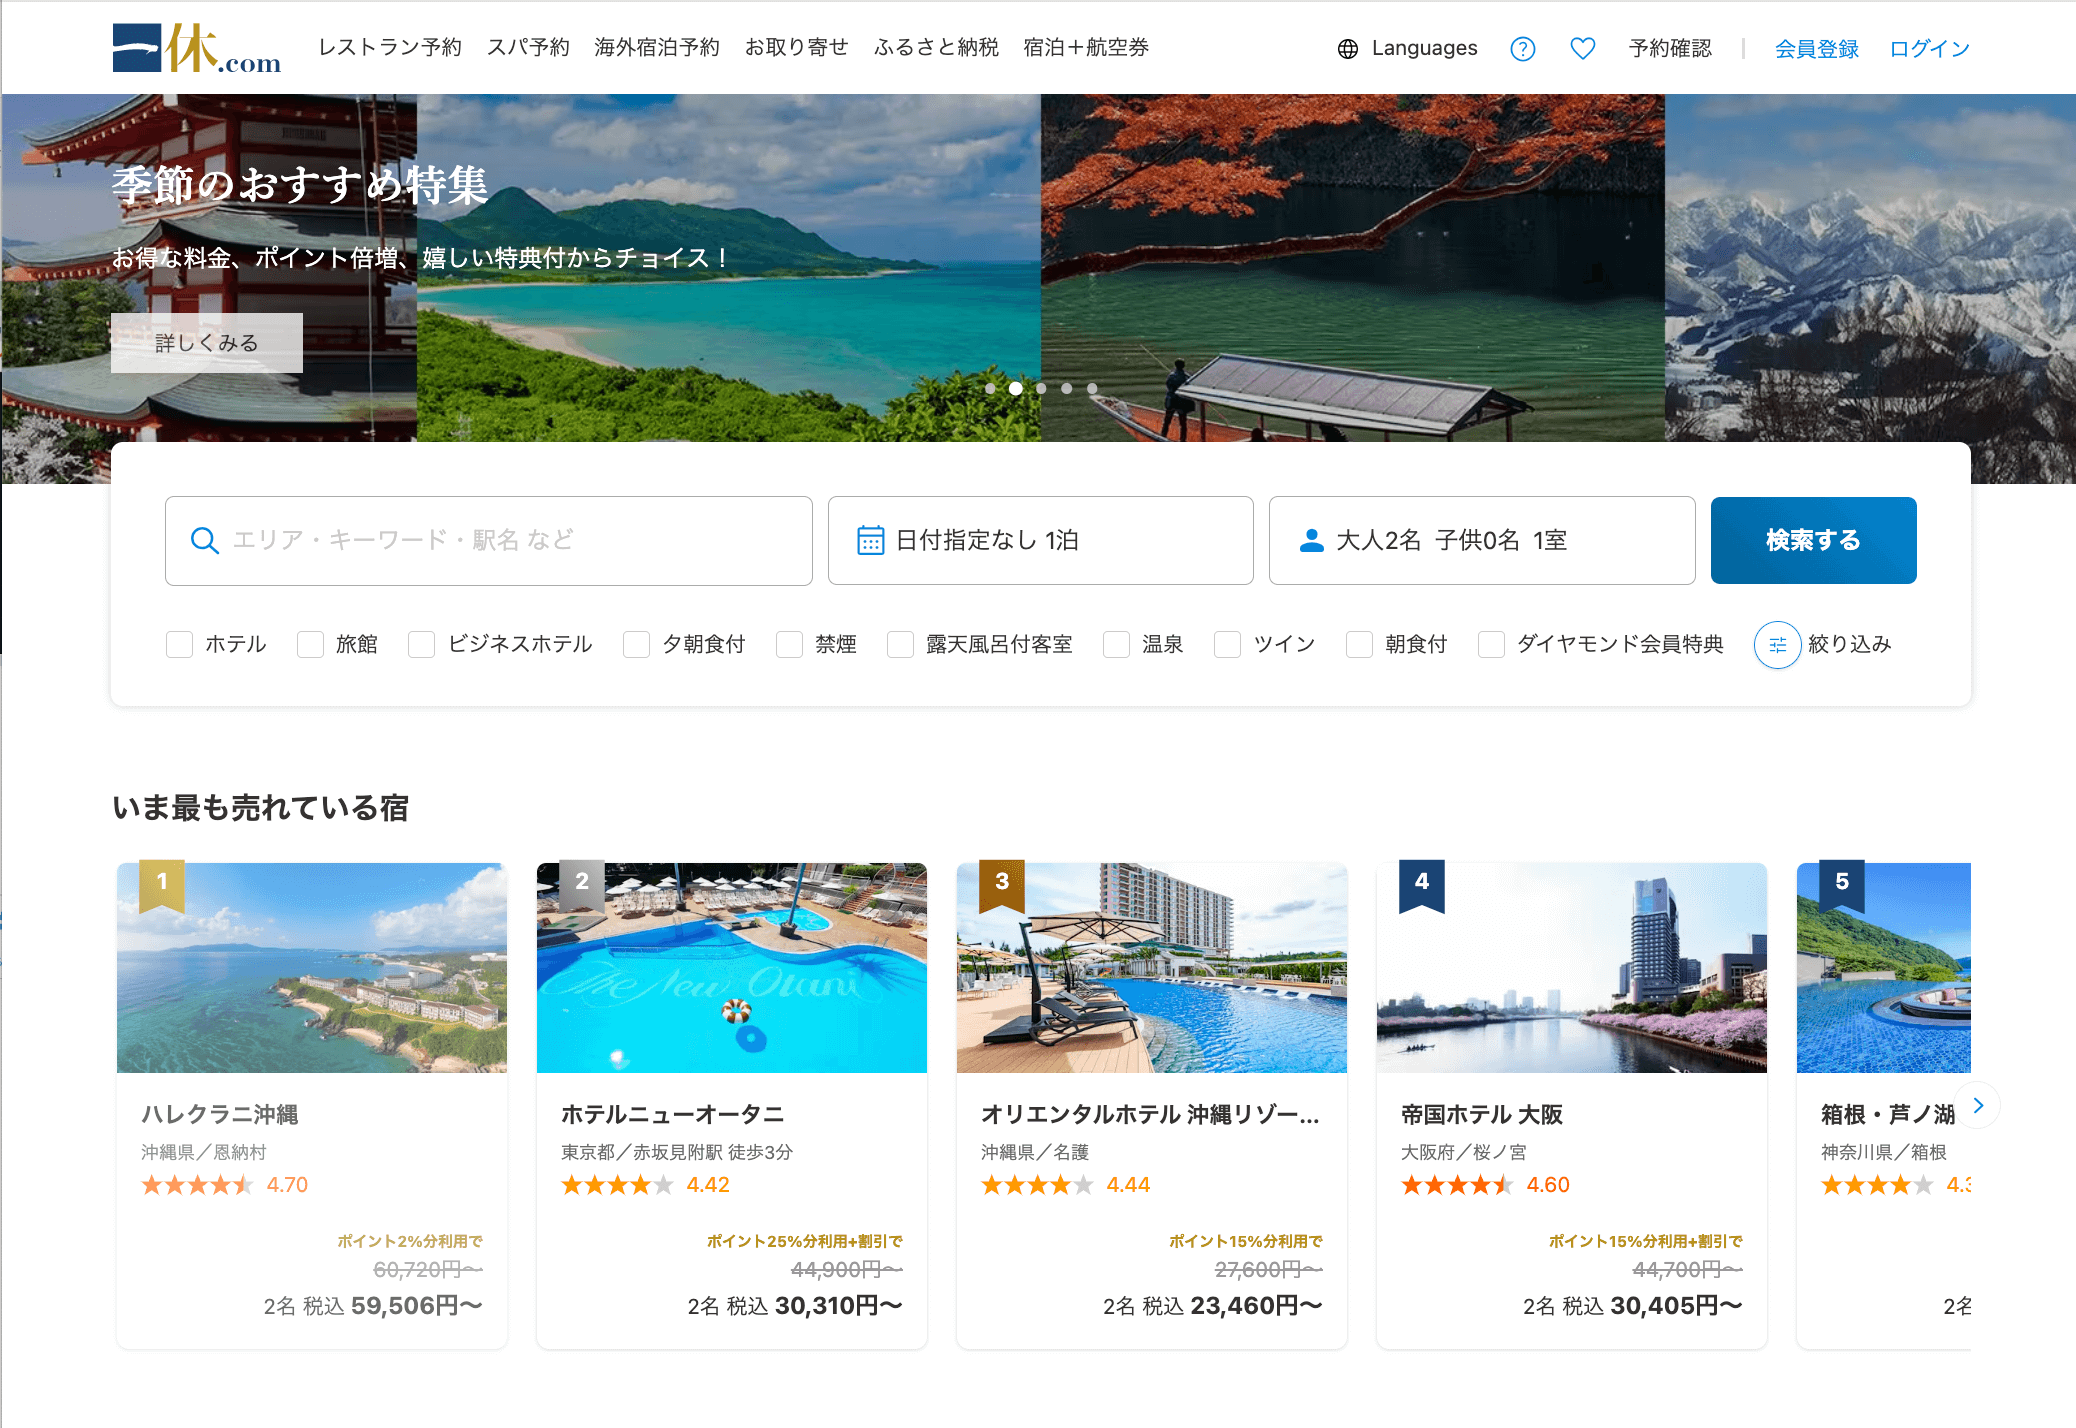Click hotel name ホテルニューオータニ
The image size is (2076, 1428).
point(672,1114)
